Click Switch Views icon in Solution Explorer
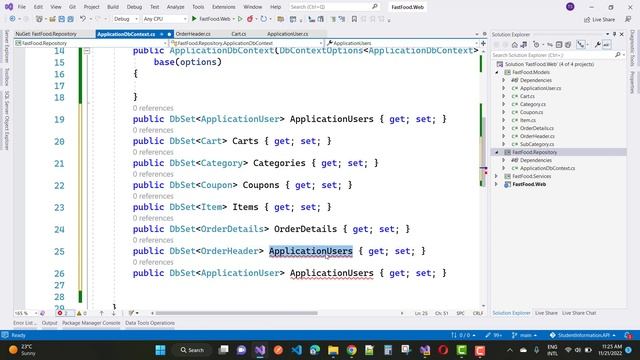This screenshot has width=640, height=360. (x=524, y=44)
